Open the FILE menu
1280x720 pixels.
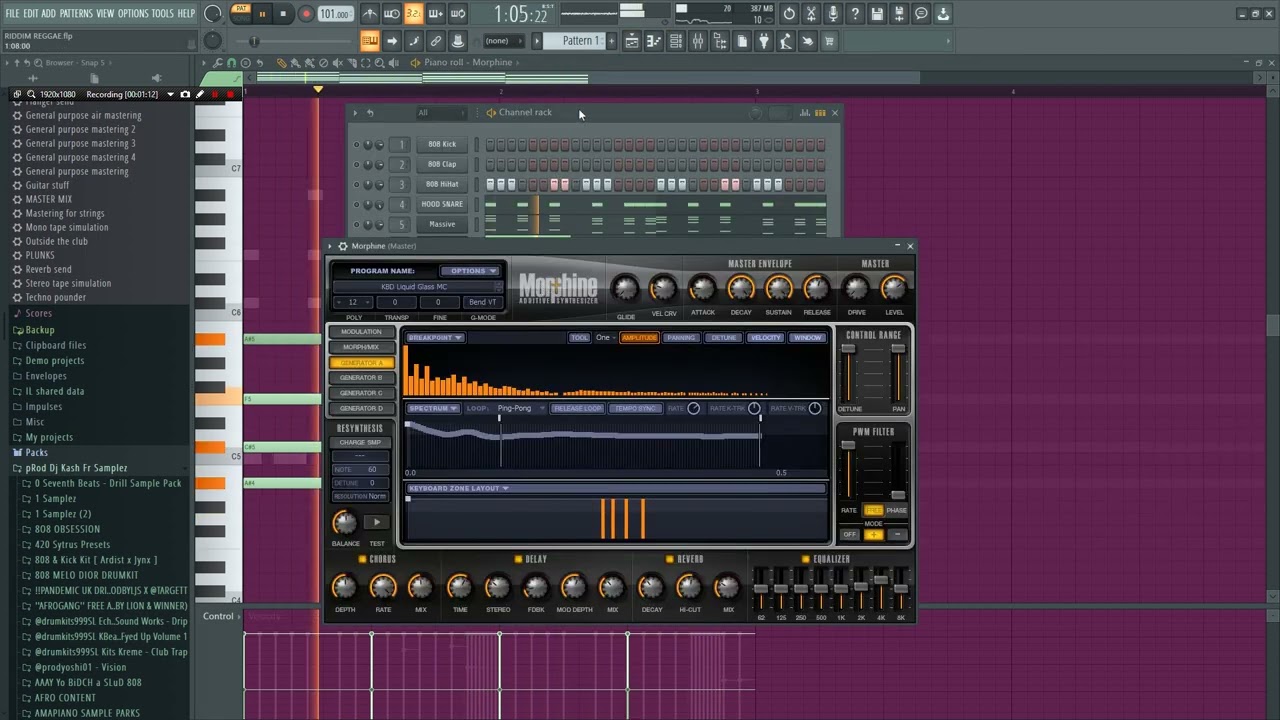point(13,13)
